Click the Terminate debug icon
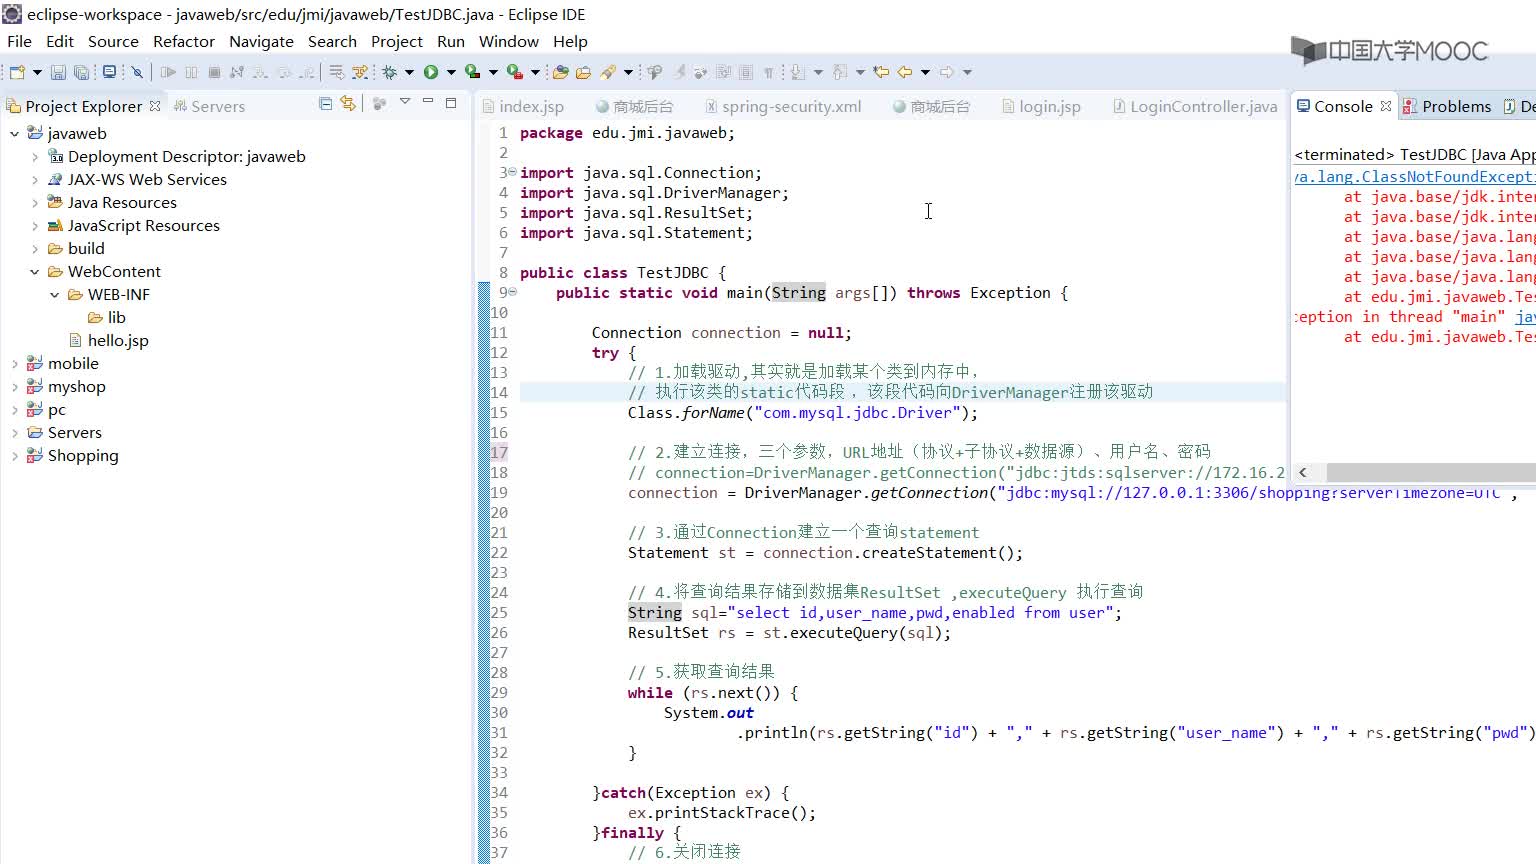 pyautogui.click(x=214, y=72)
